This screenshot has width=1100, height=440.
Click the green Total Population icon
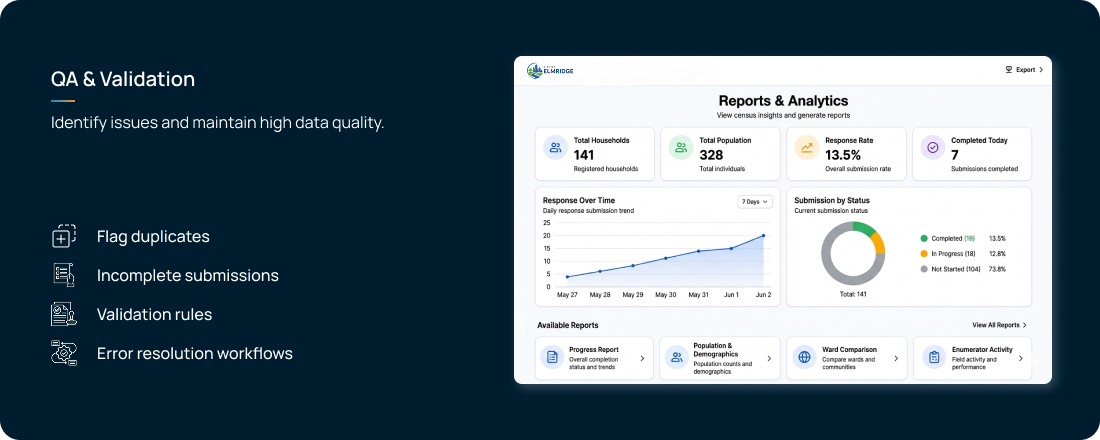(680, 148)
